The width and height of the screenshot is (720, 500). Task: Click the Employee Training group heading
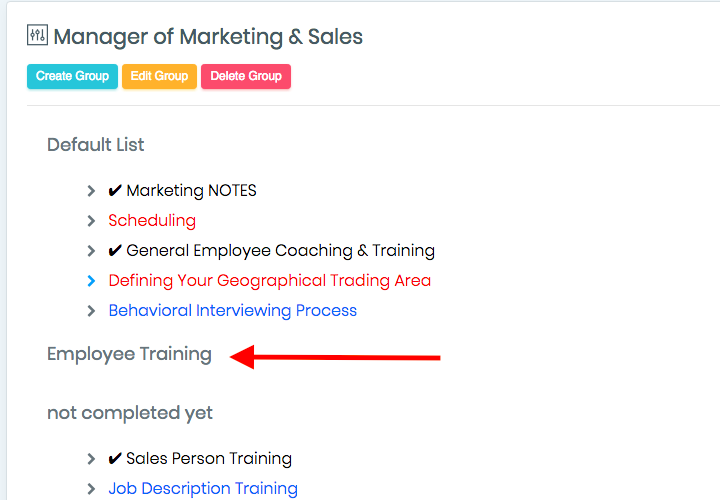point(129,354)
